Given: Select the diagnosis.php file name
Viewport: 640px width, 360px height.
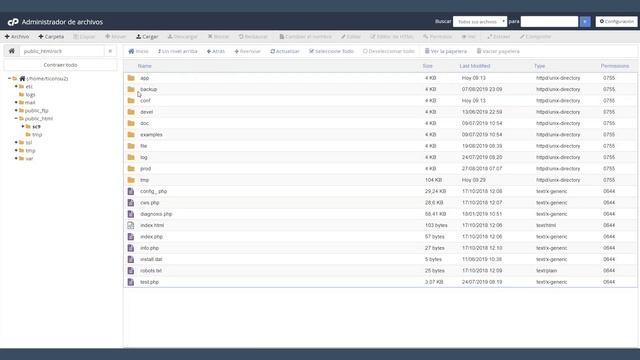Looking at the screenshot, I should coord(156,214).
